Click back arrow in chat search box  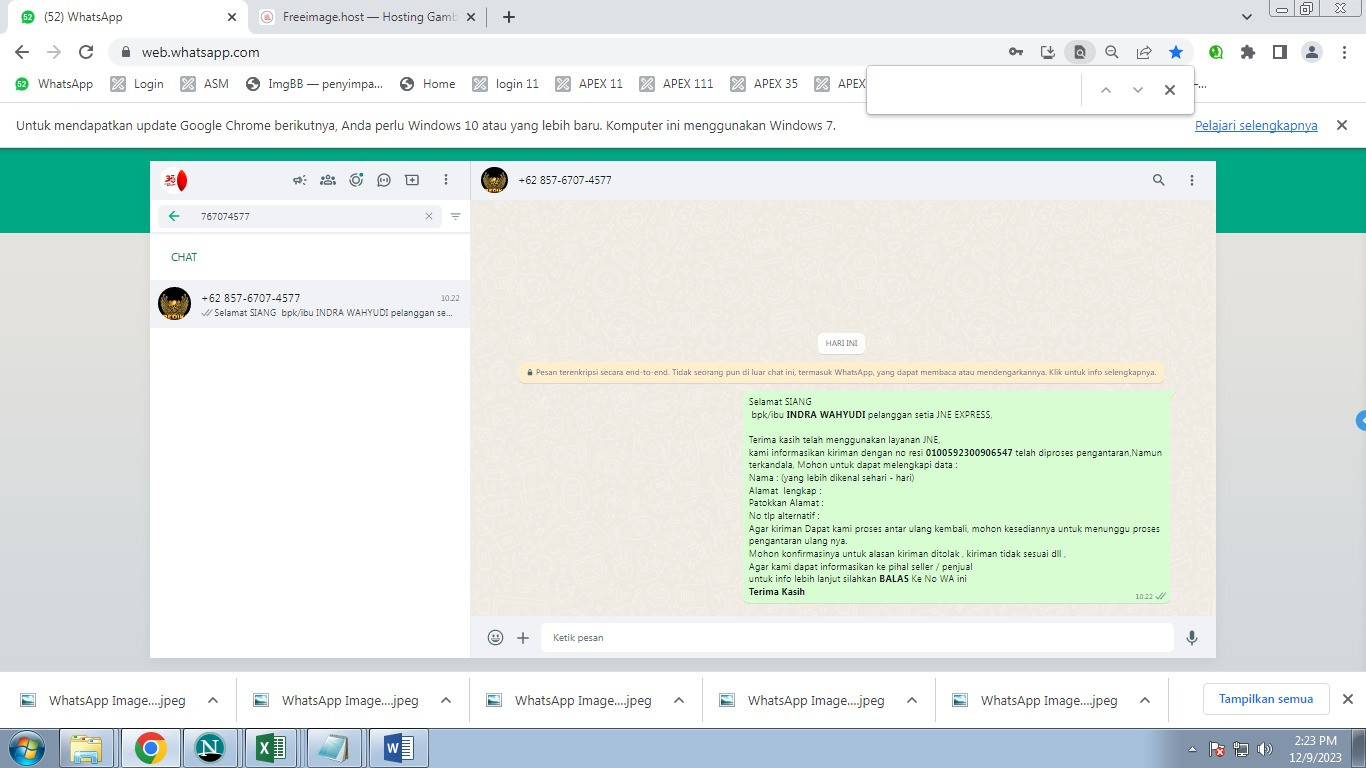click(174, 216)
